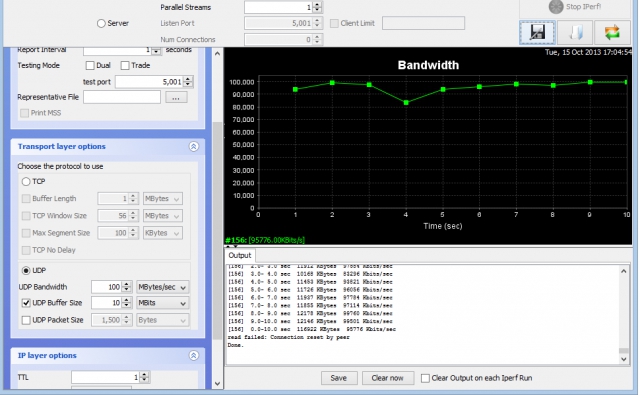640x395 pixels.
Task: Click the TTL spinner arrows
Action: (x=144, y=377)
